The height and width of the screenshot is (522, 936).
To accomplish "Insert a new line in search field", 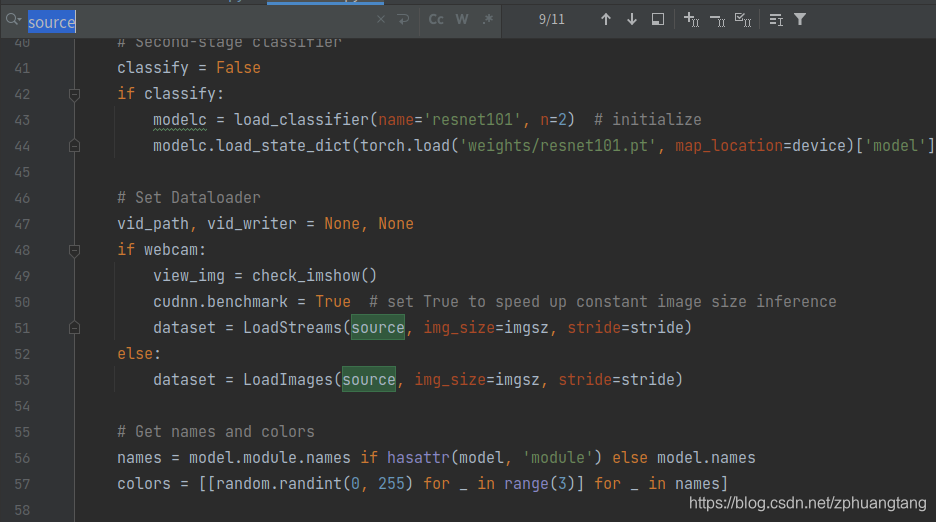I will tap(404, 20).
